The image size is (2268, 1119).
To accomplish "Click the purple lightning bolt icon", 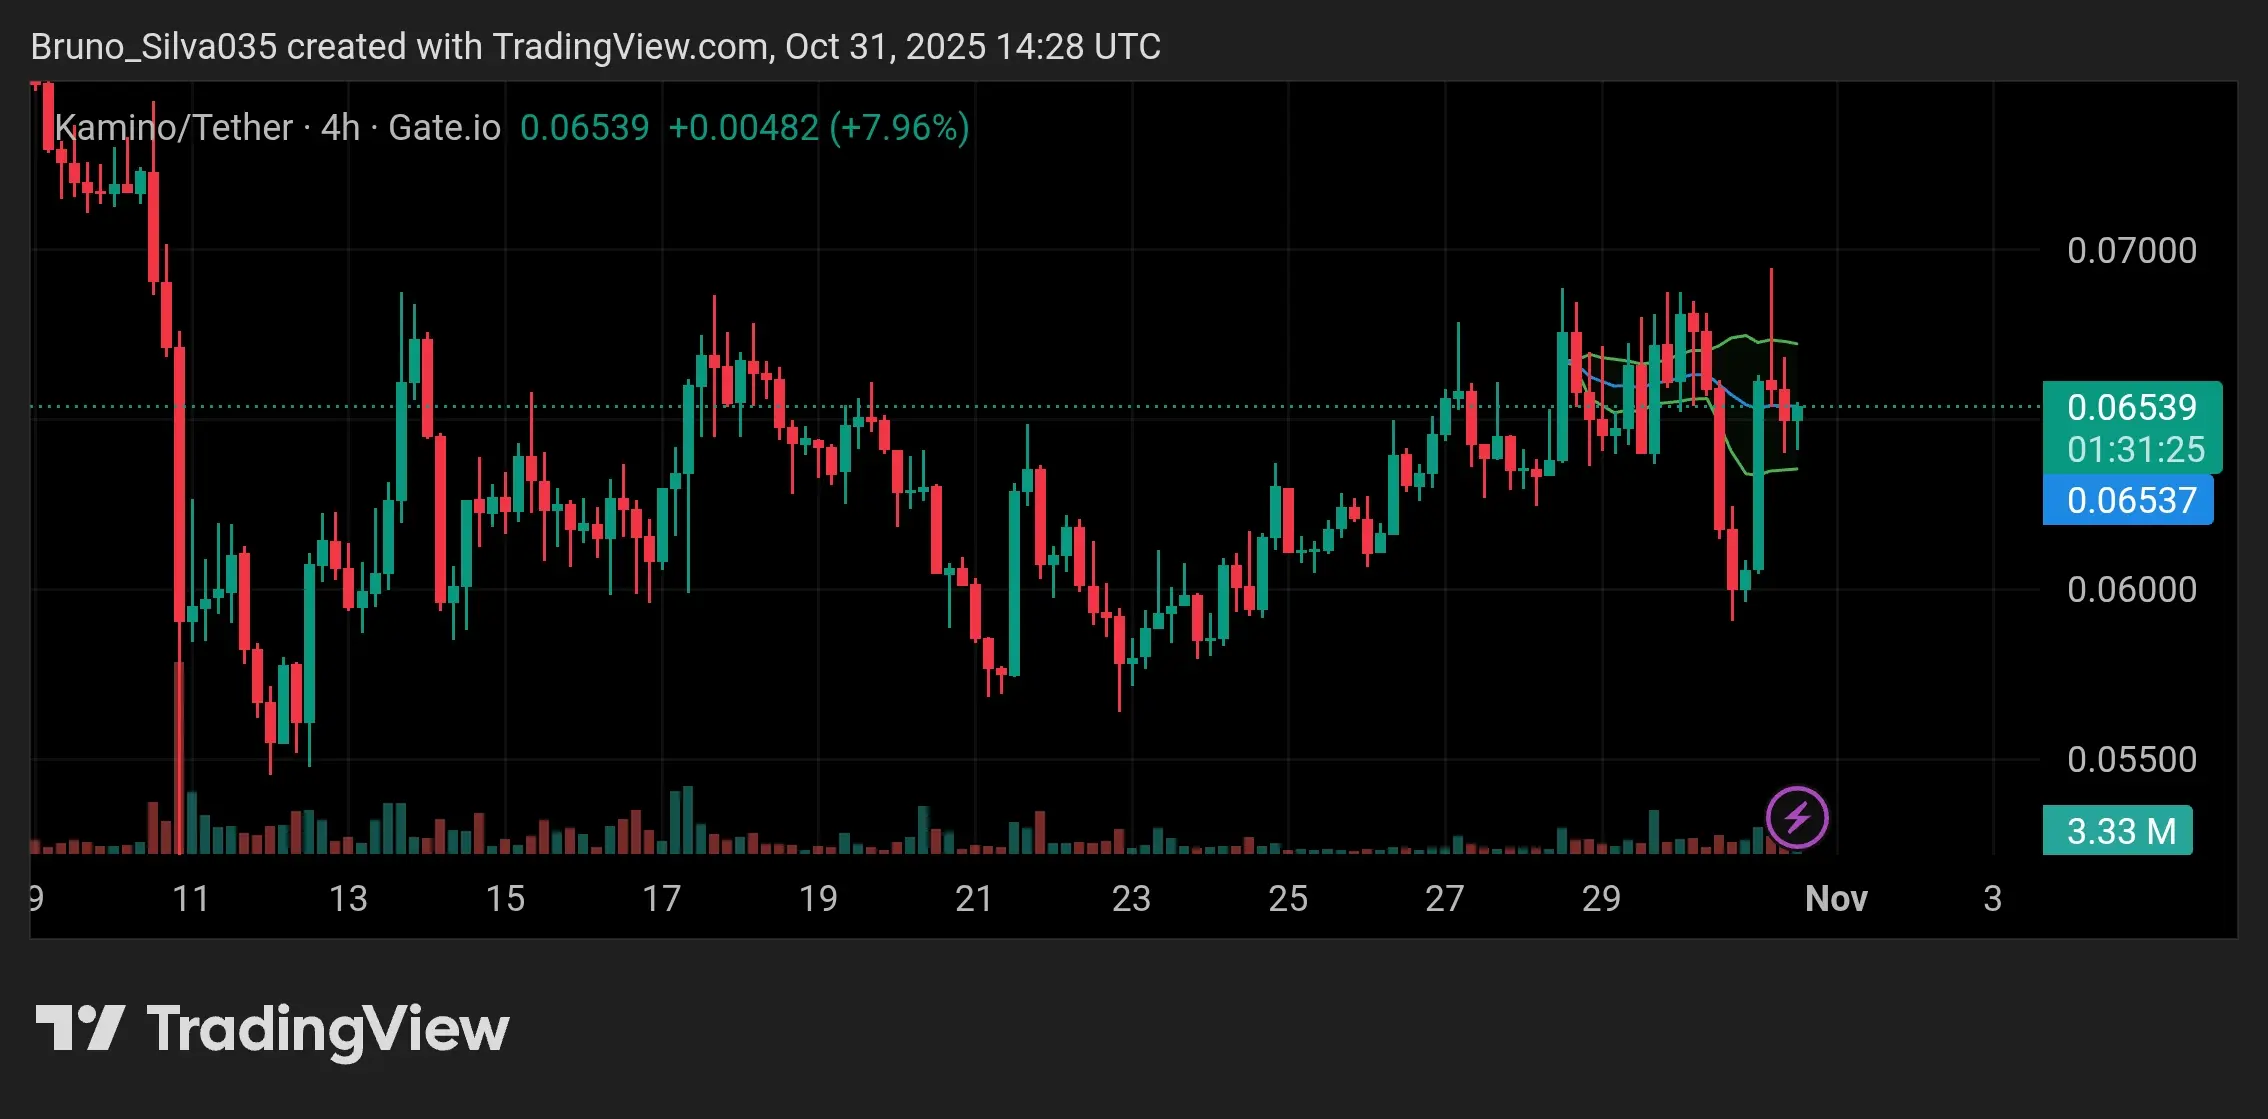I will tap(1797, 817).
